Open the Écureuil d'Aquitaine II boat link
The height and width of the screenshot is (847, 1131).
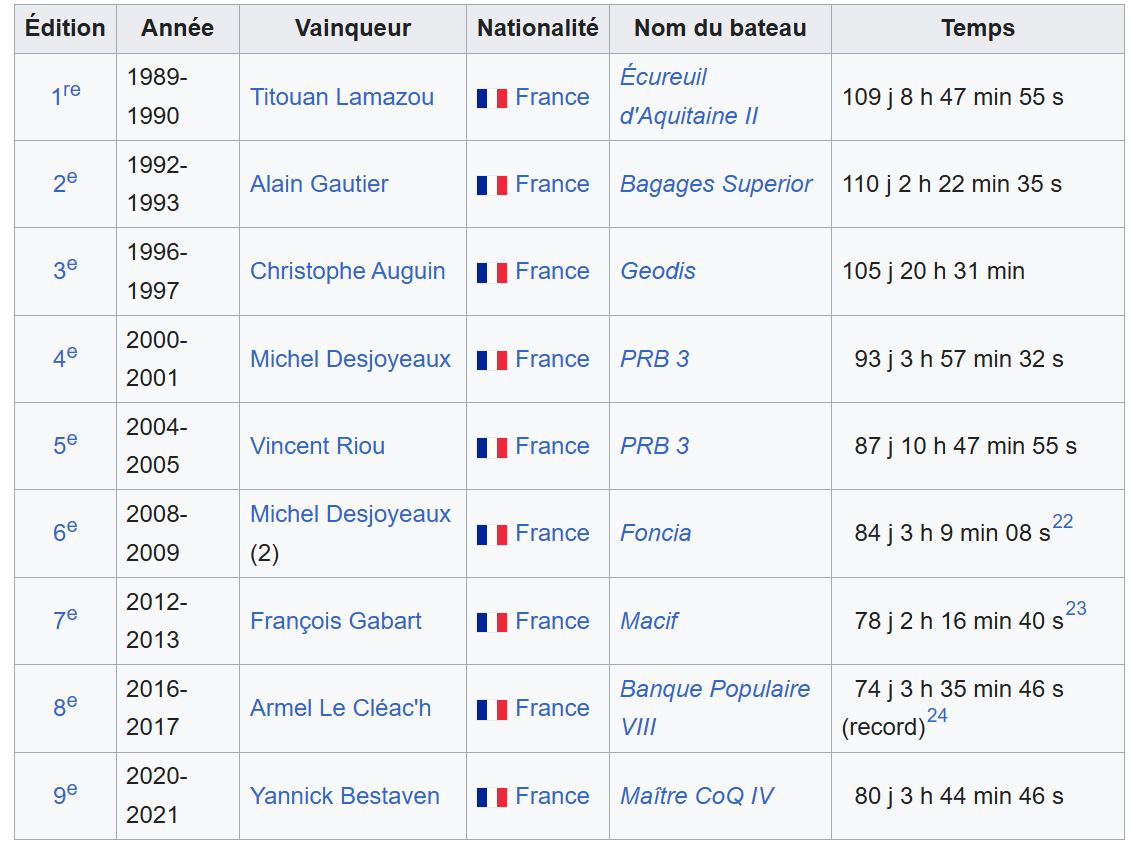688,97
